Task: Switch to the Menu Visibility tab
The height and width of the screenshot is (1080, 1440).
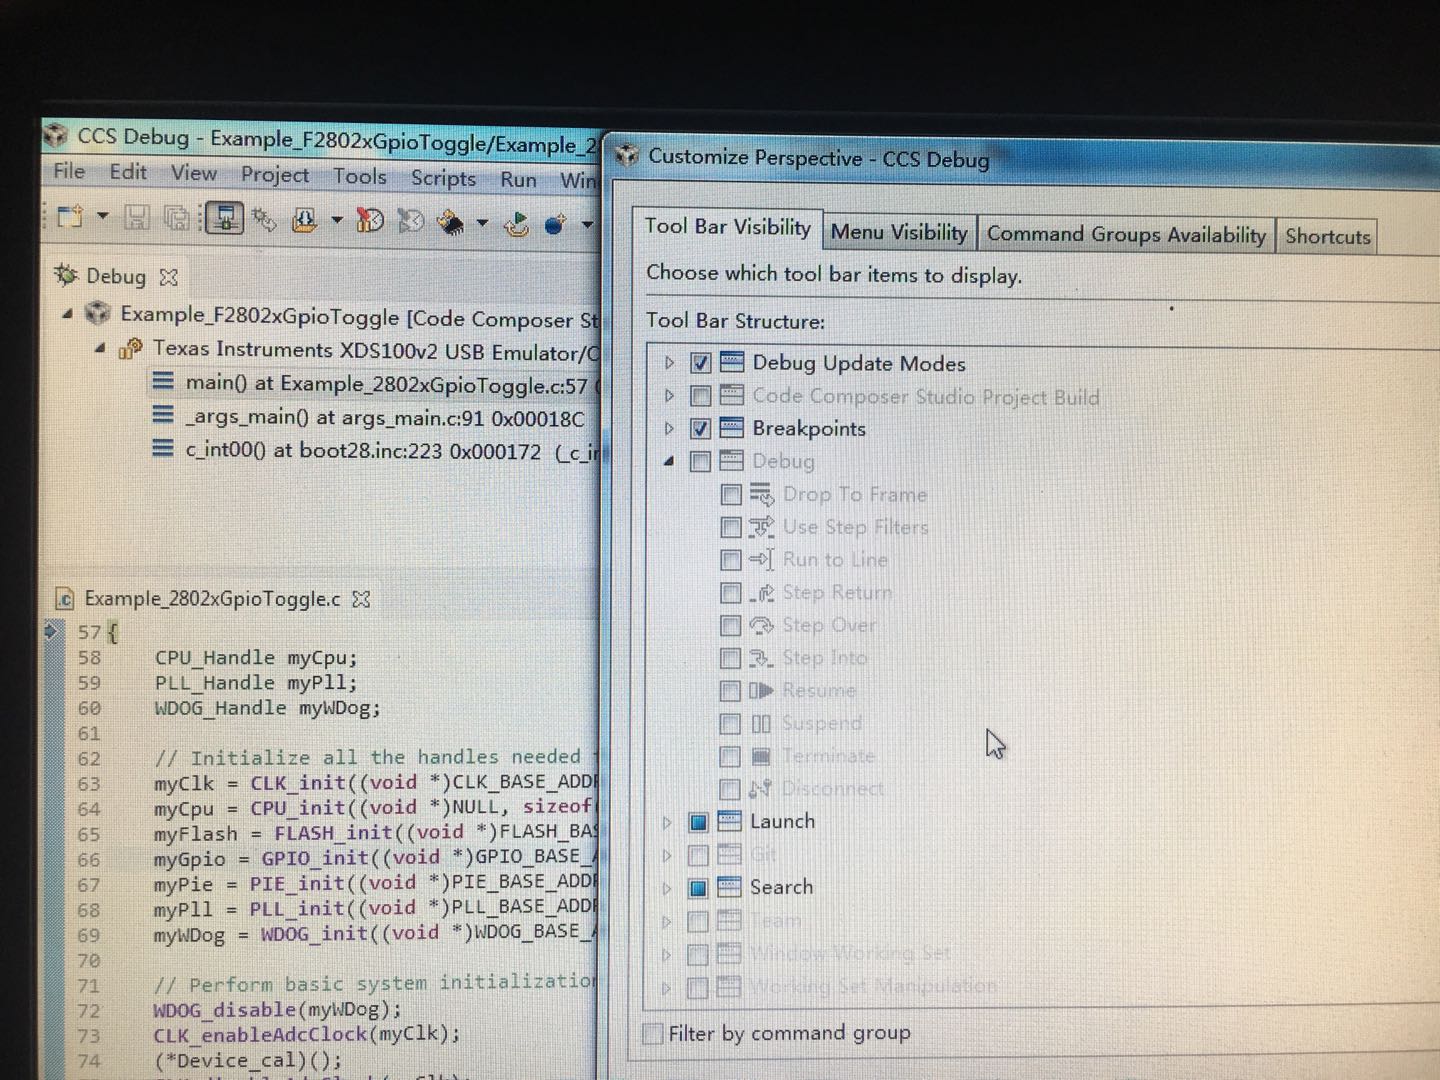Action: 899,233
